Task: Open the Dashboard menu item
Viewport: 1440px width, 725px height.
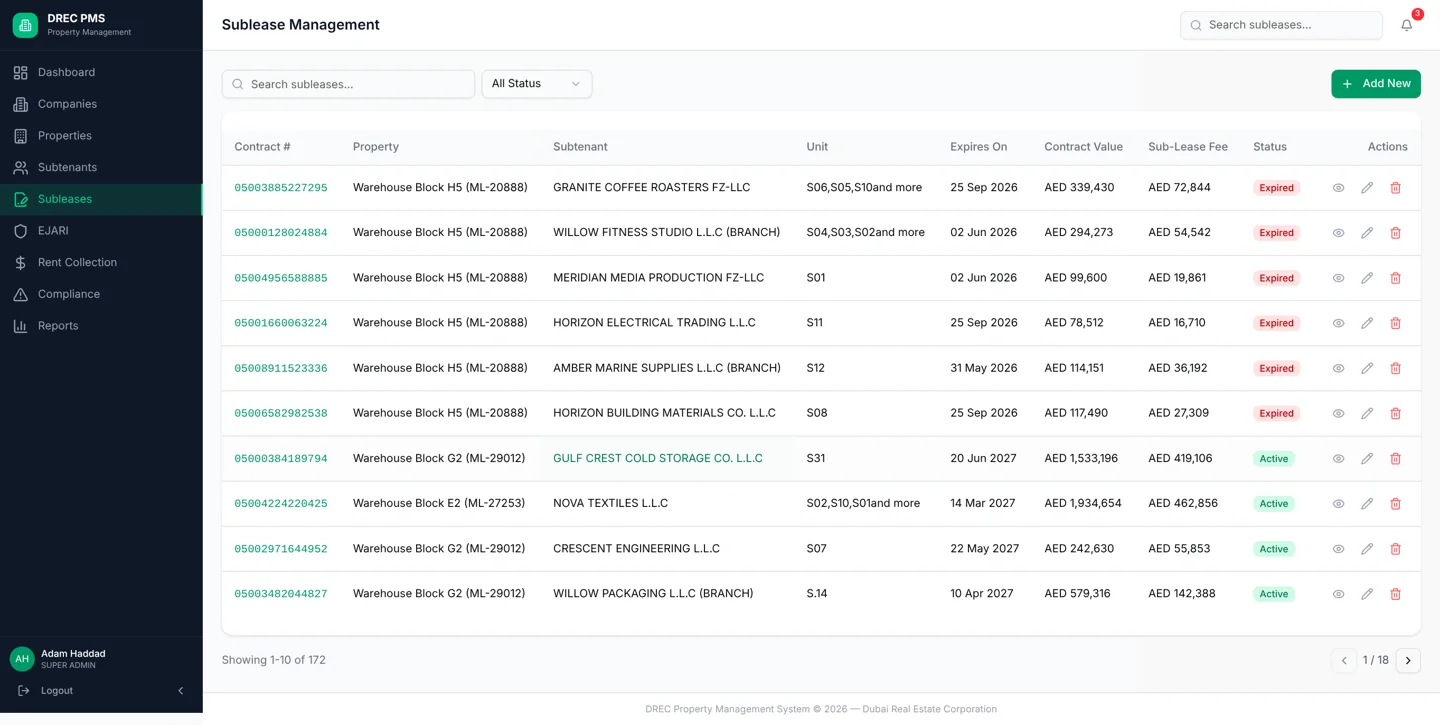Action: pos(101,72)
